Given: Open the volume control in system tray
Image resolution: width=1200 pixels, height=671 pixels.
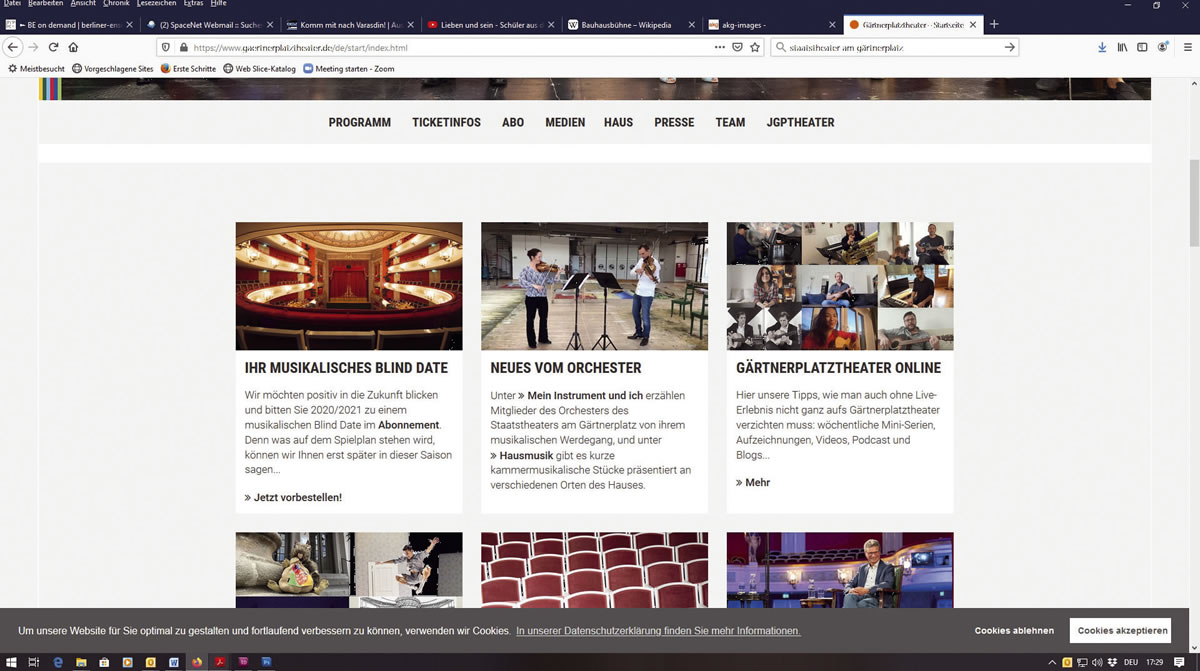Looking at the screenshot, I should pyautogui.click(x=1098, y=662).
